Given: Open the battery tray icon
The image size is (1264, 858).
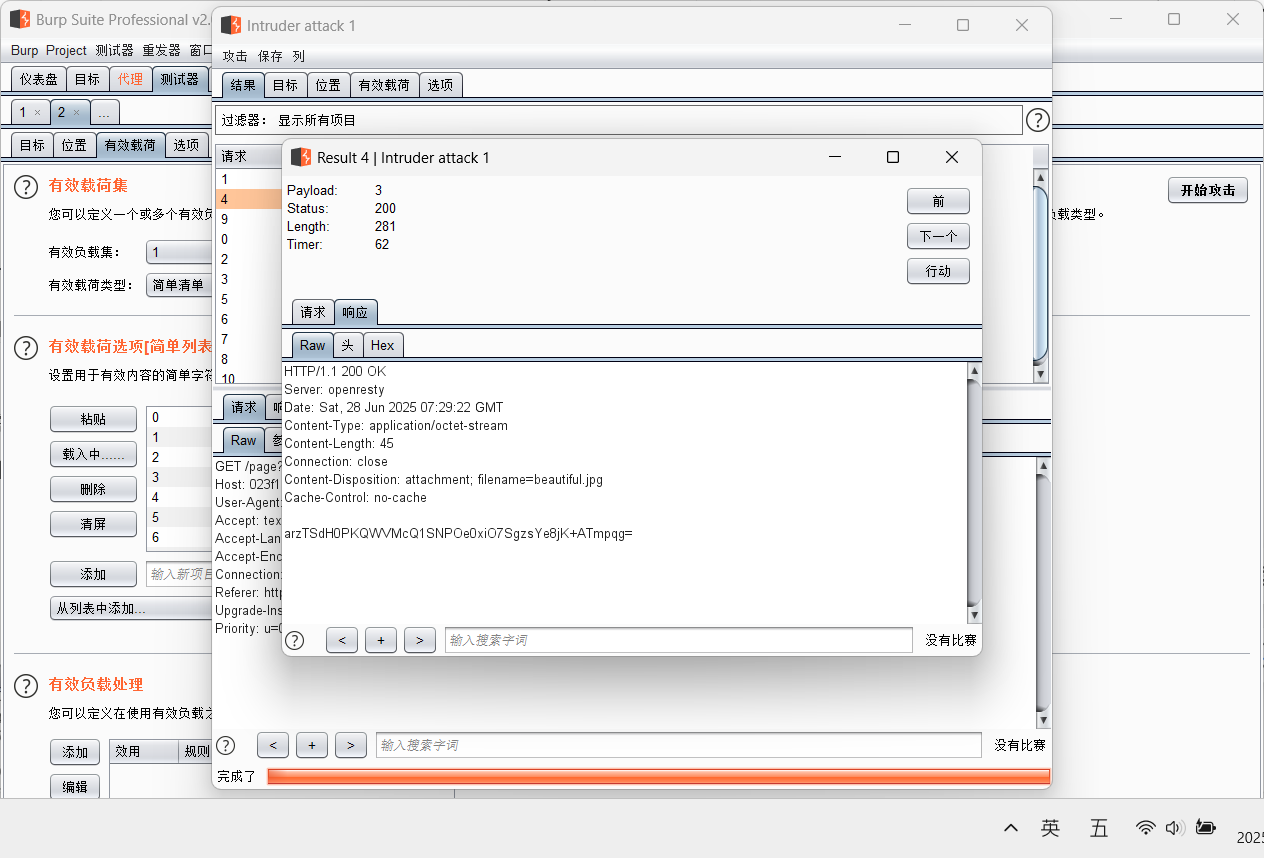Looking at the screenshot, I should point(1206,828).
